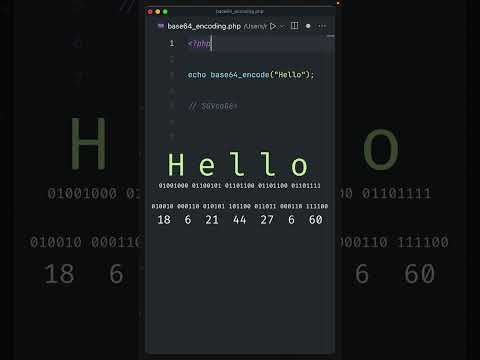Click the decimal value 44
This screenshot has height=360, width=480.
pyautogui.click(x=239, y=220)
